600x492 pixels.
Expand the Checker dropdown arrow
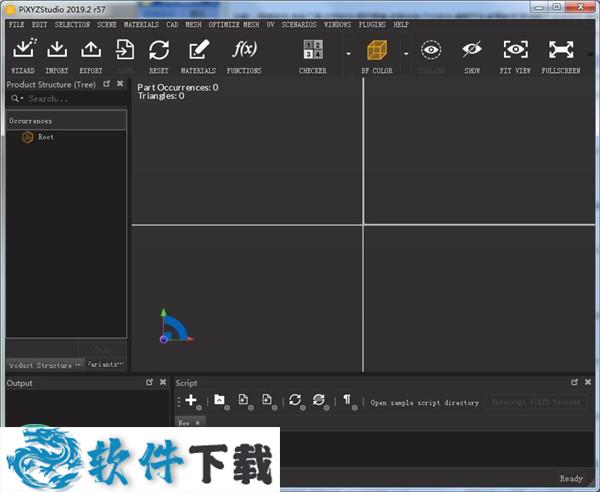pos(348,52)
